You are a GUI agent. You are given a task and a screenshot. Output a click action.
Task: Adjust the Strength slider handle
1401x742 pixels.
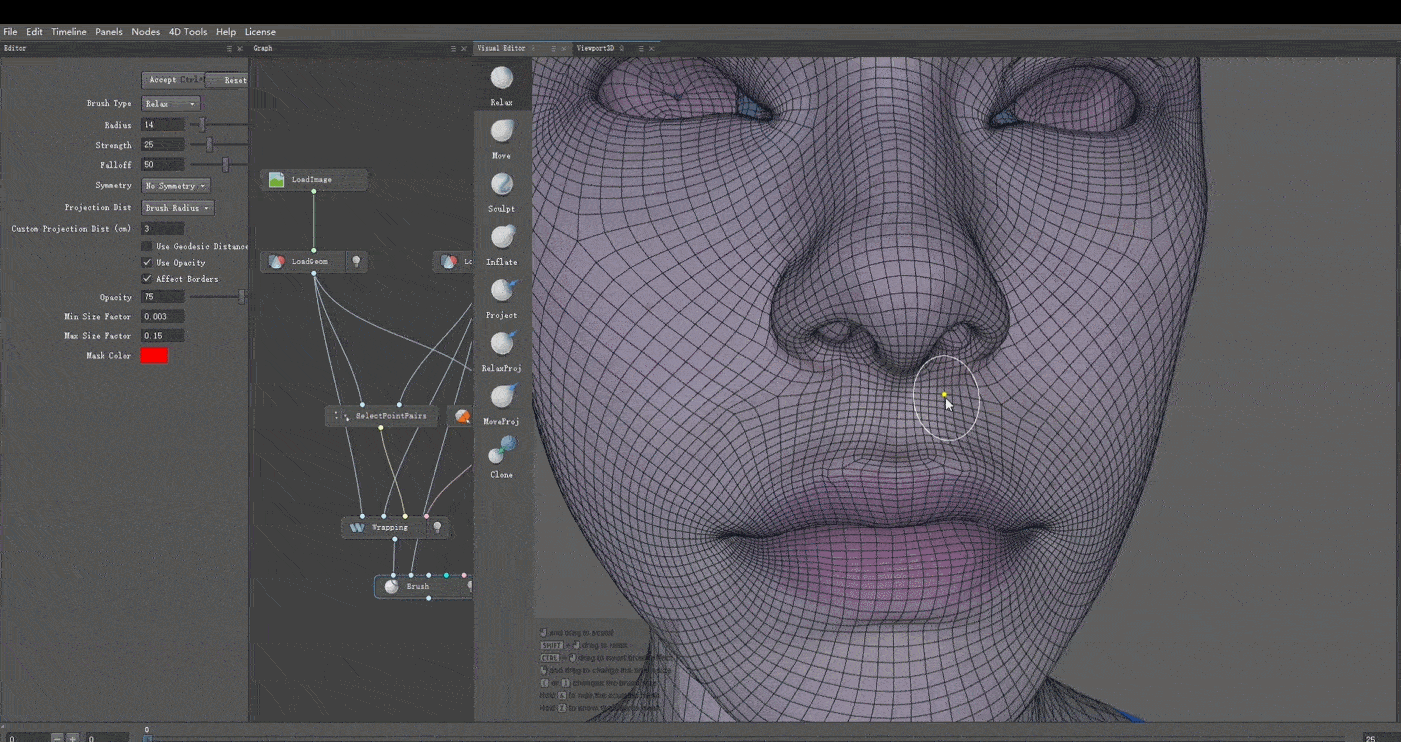pos(209,145)
